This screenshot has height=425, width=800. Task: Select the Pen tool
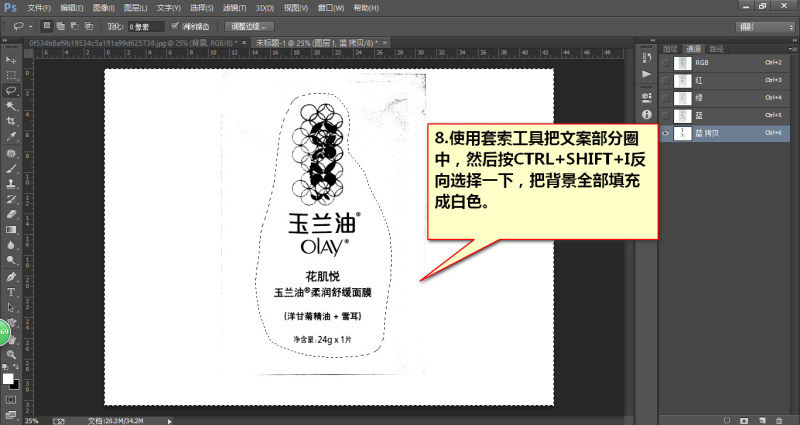pyautogui.click(x=11, y=277)
